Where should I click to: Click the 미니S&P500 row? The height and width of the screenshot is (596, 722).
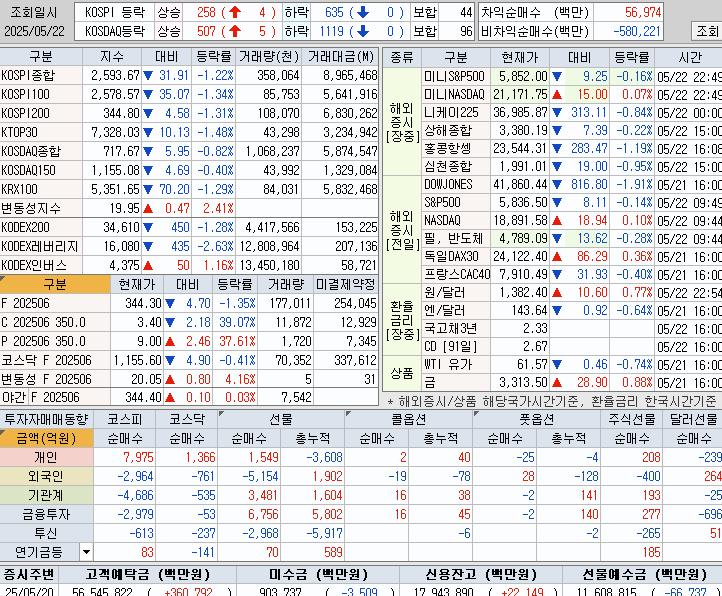click(572, 76)
